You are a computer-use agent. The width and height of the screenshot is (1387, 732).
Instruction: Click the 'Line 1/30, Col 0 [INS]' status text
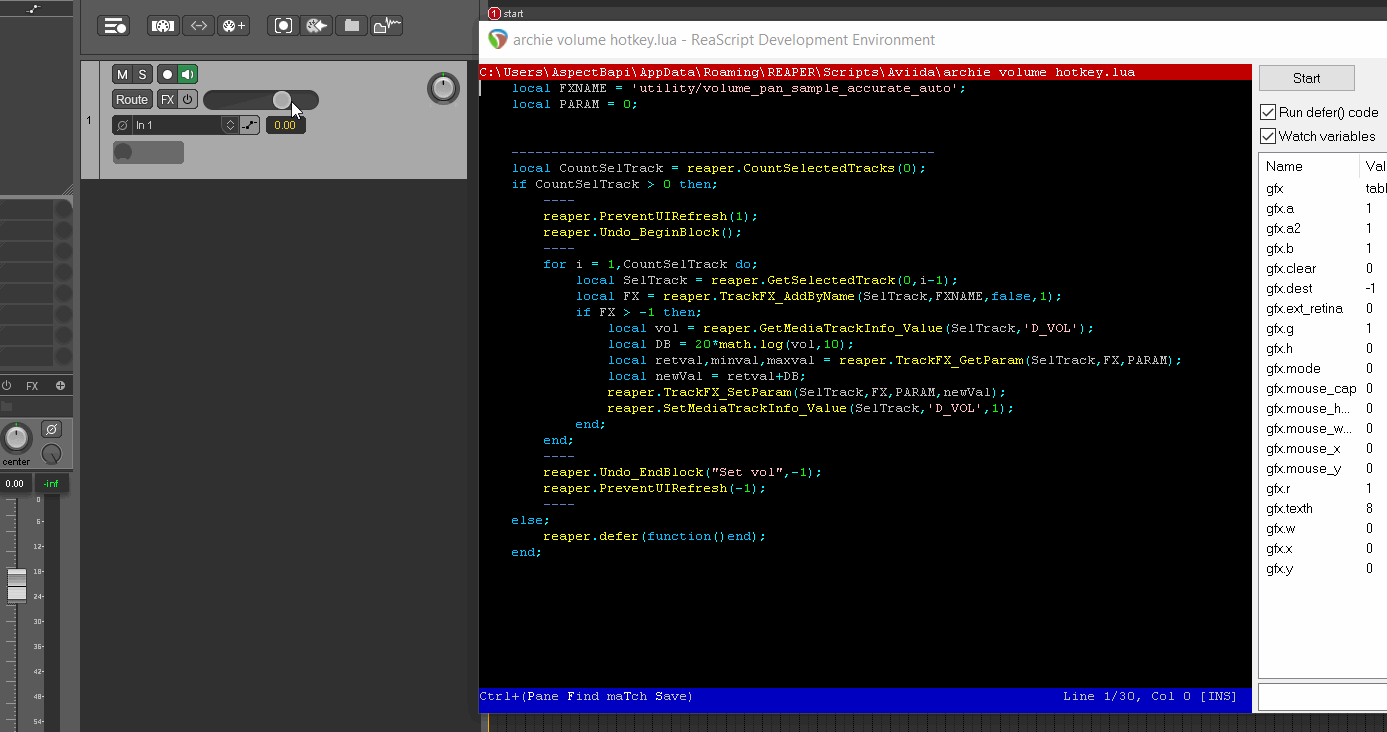pyautogui.click(x=1149, y=696)
